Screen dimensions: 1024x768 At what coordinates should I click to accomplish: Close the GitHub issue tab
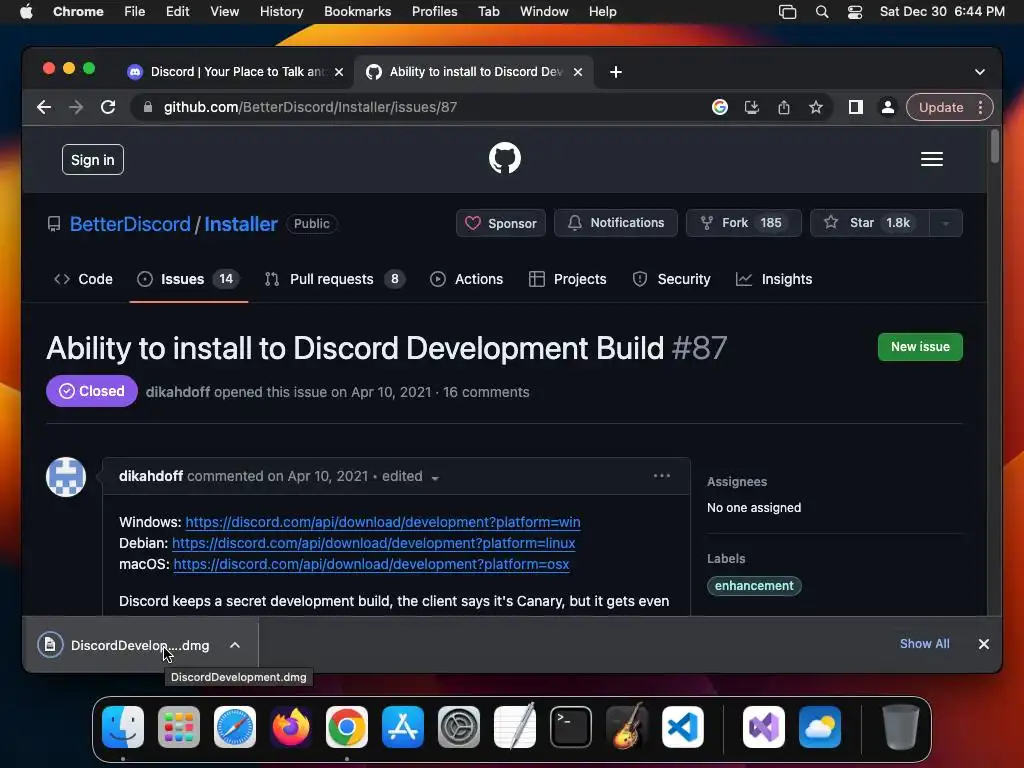point(578,72)
